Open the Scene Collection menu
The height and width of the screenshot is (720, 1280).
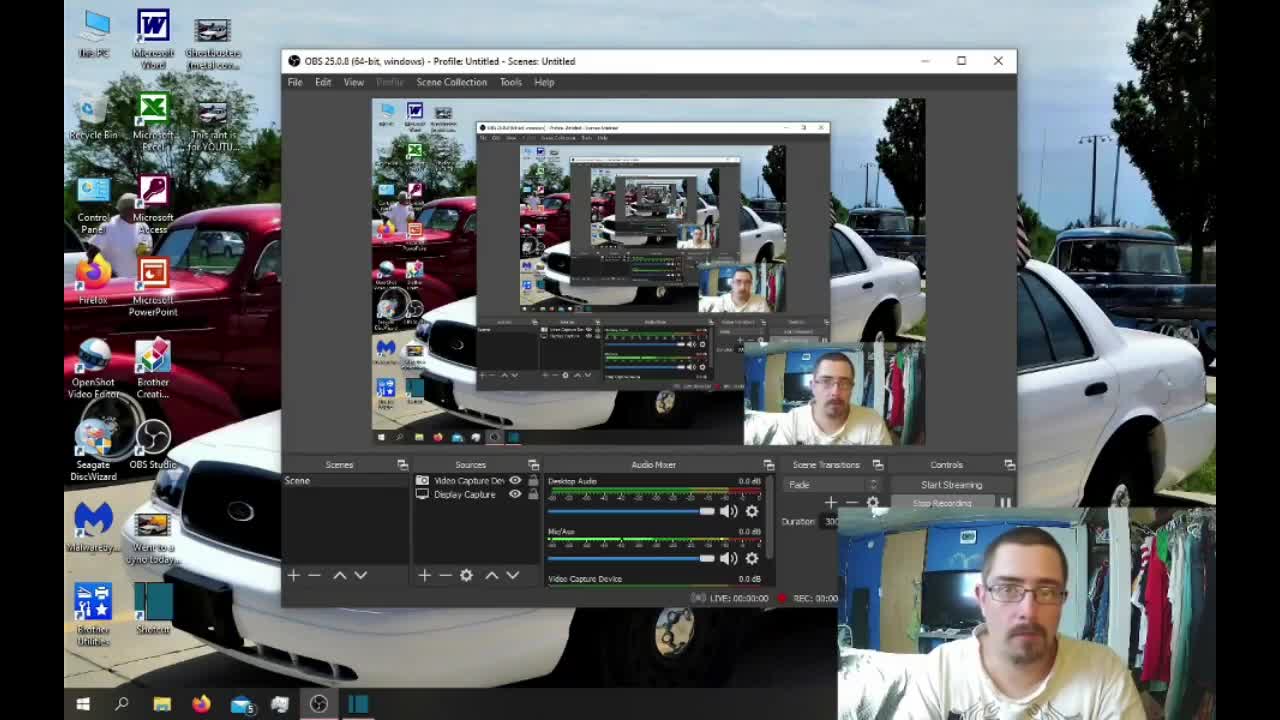click(452, 82)
